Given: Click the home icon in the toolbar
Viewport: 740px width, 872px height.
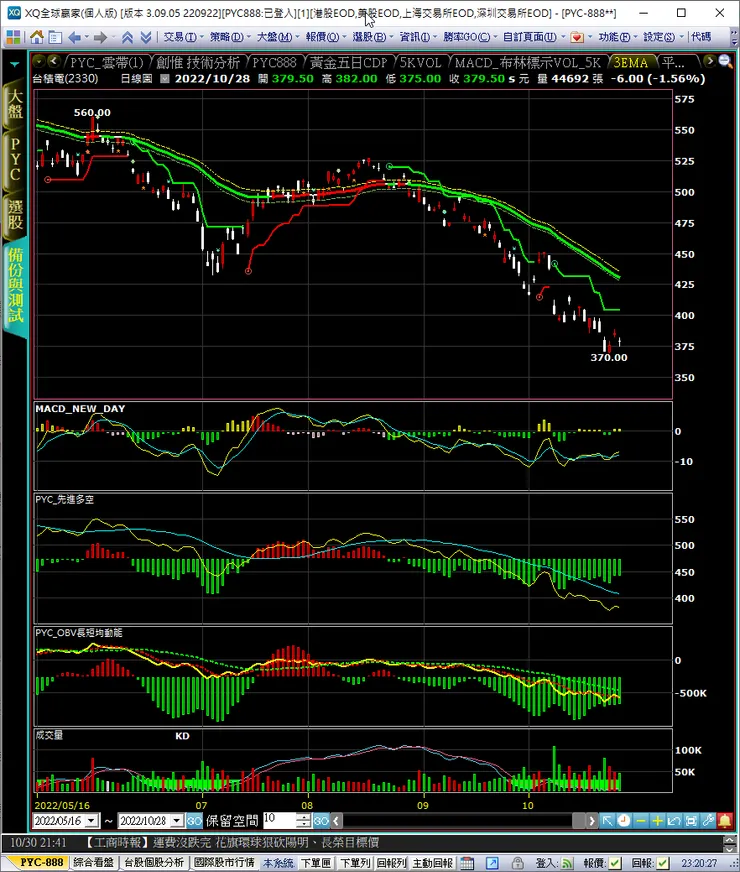Looking at the screenshot, I should 37,37.
